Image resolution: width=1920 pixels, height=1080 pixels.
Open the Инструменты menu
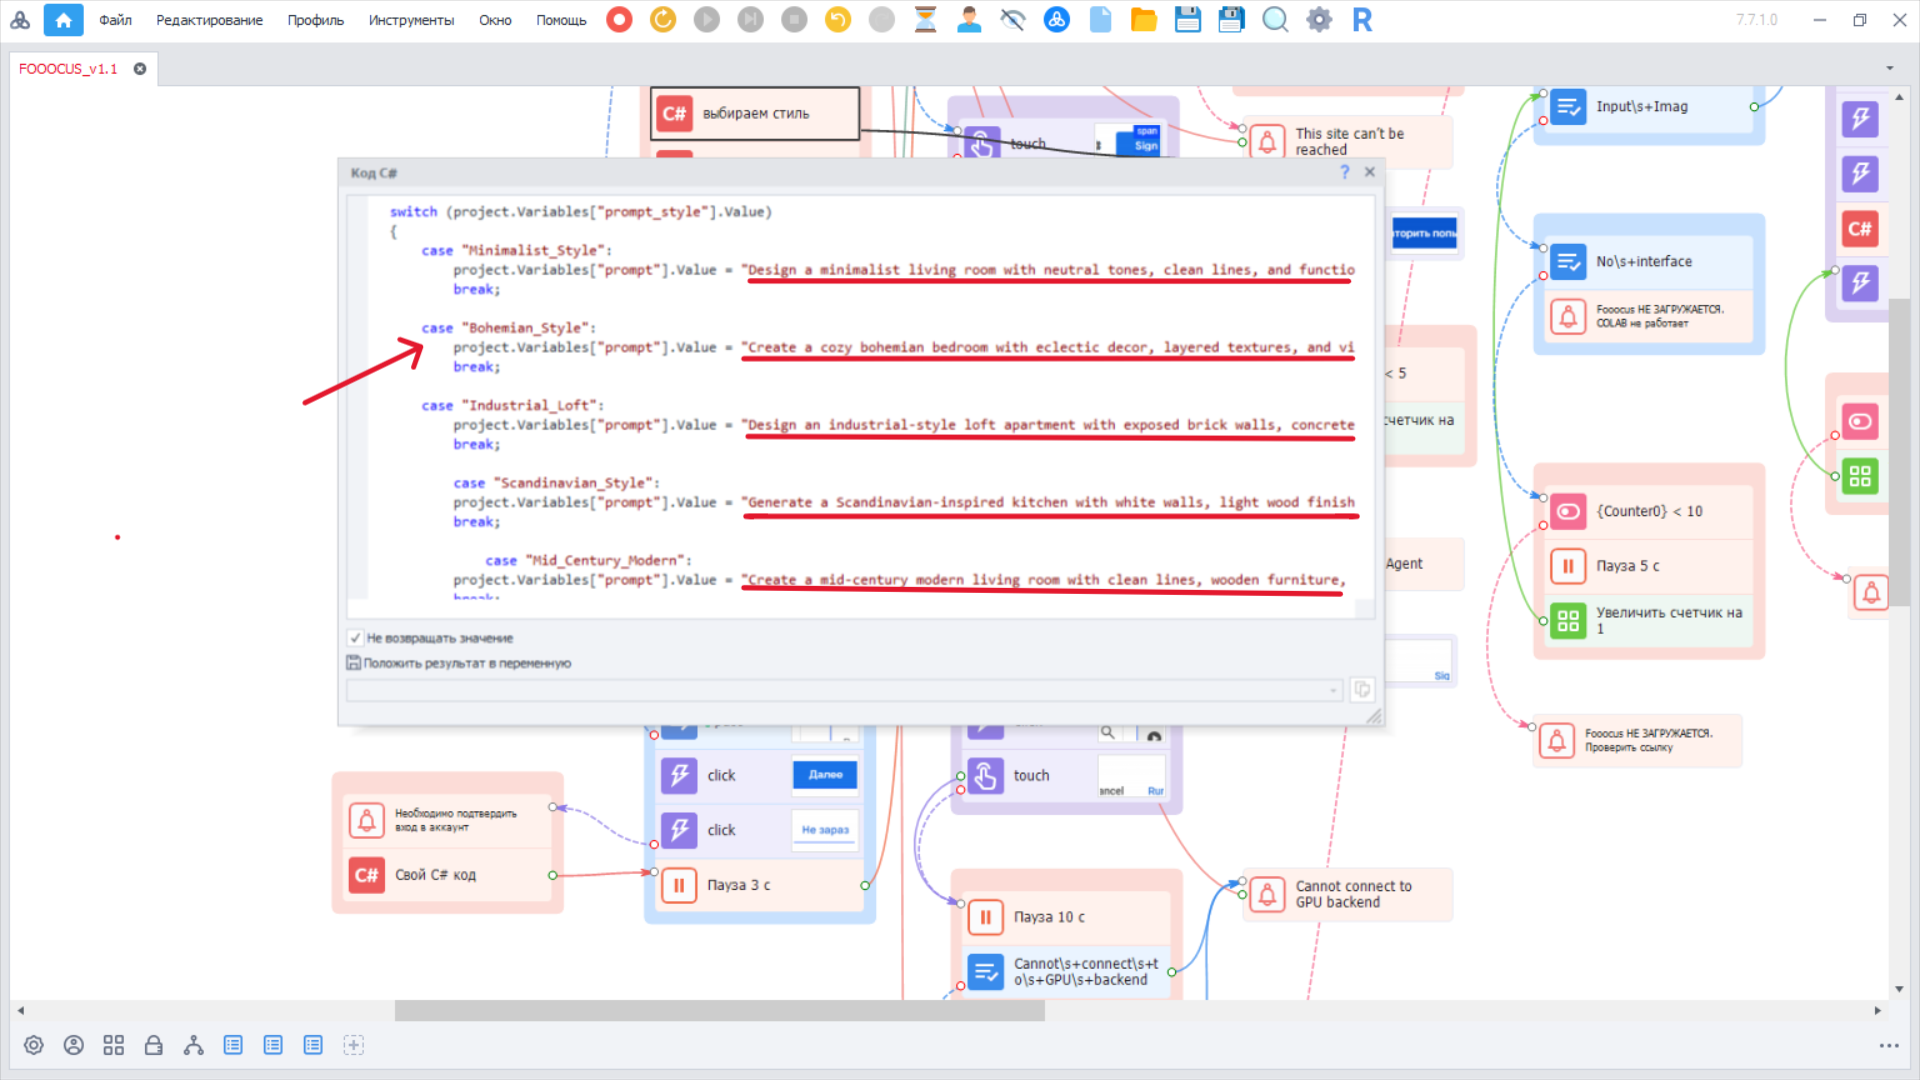pyautogui.click(x=411, y=20)
